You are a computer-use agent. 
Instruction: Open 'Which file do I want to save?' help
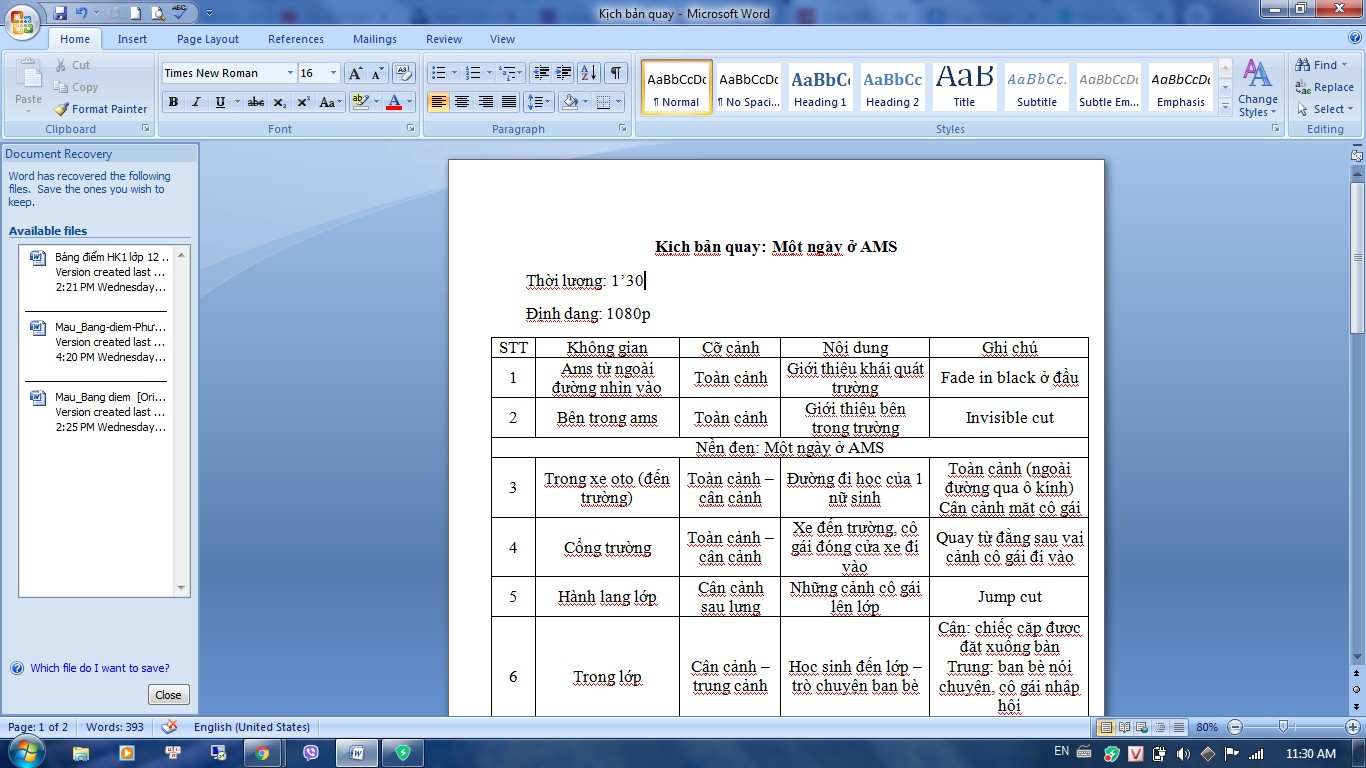point(100,668)
